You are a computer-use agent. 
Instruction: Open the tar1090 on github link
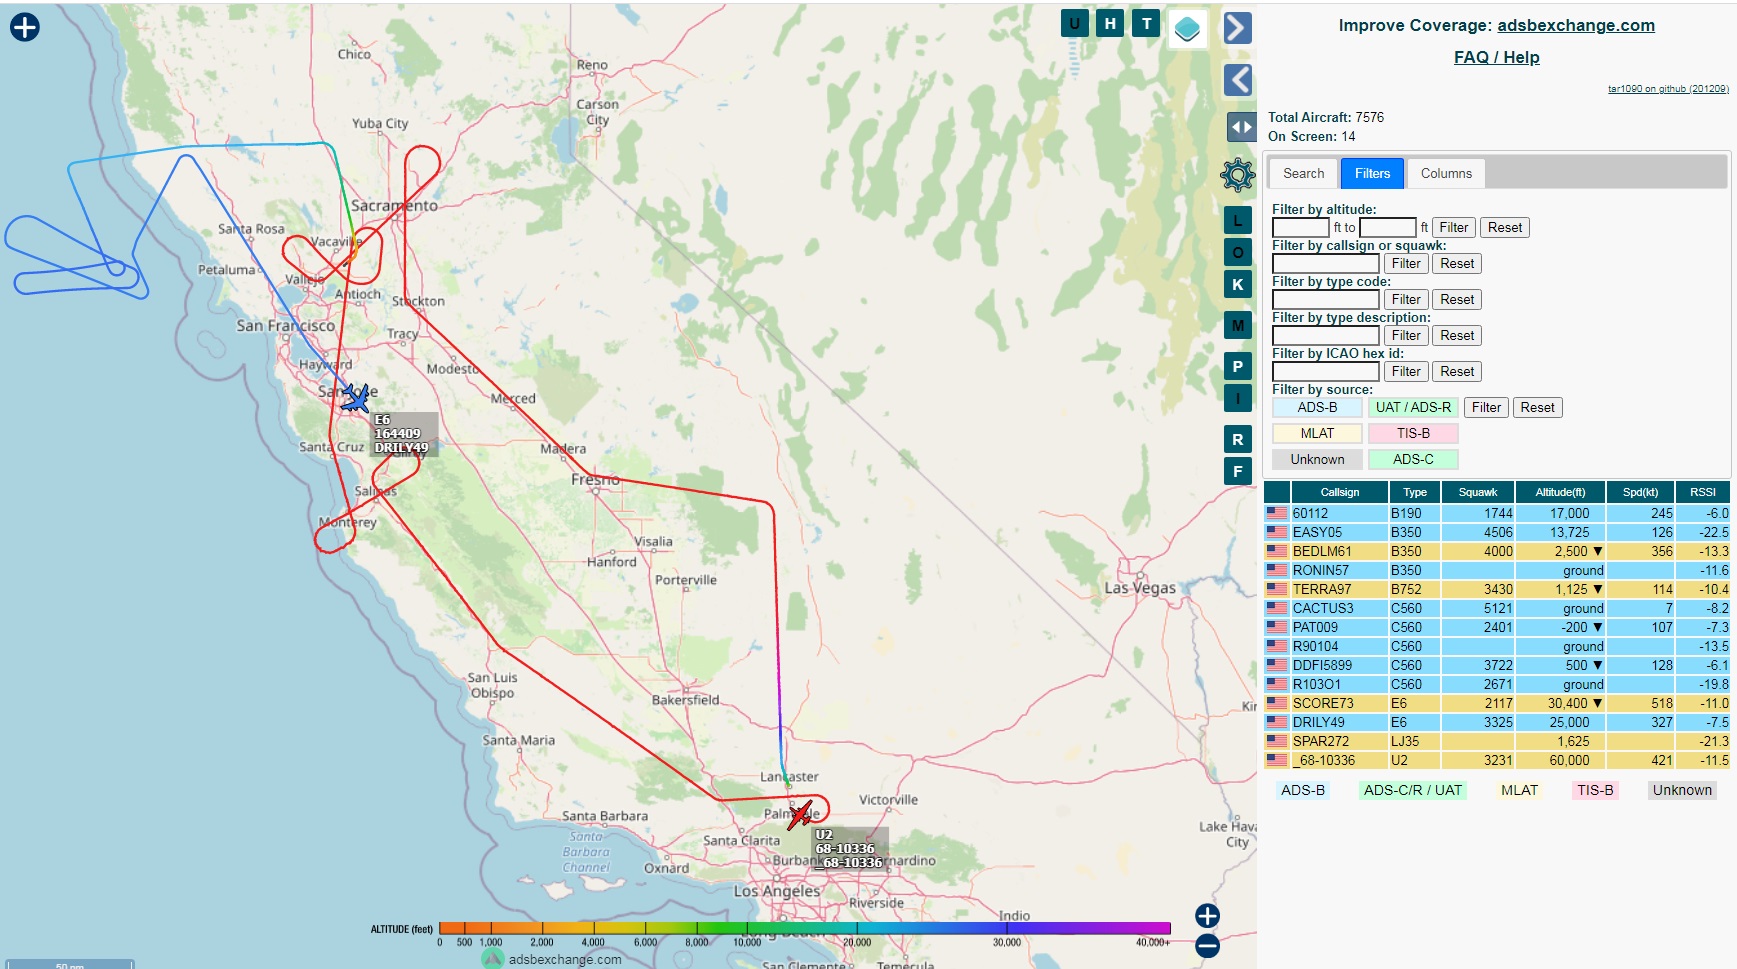[1667, 89]
